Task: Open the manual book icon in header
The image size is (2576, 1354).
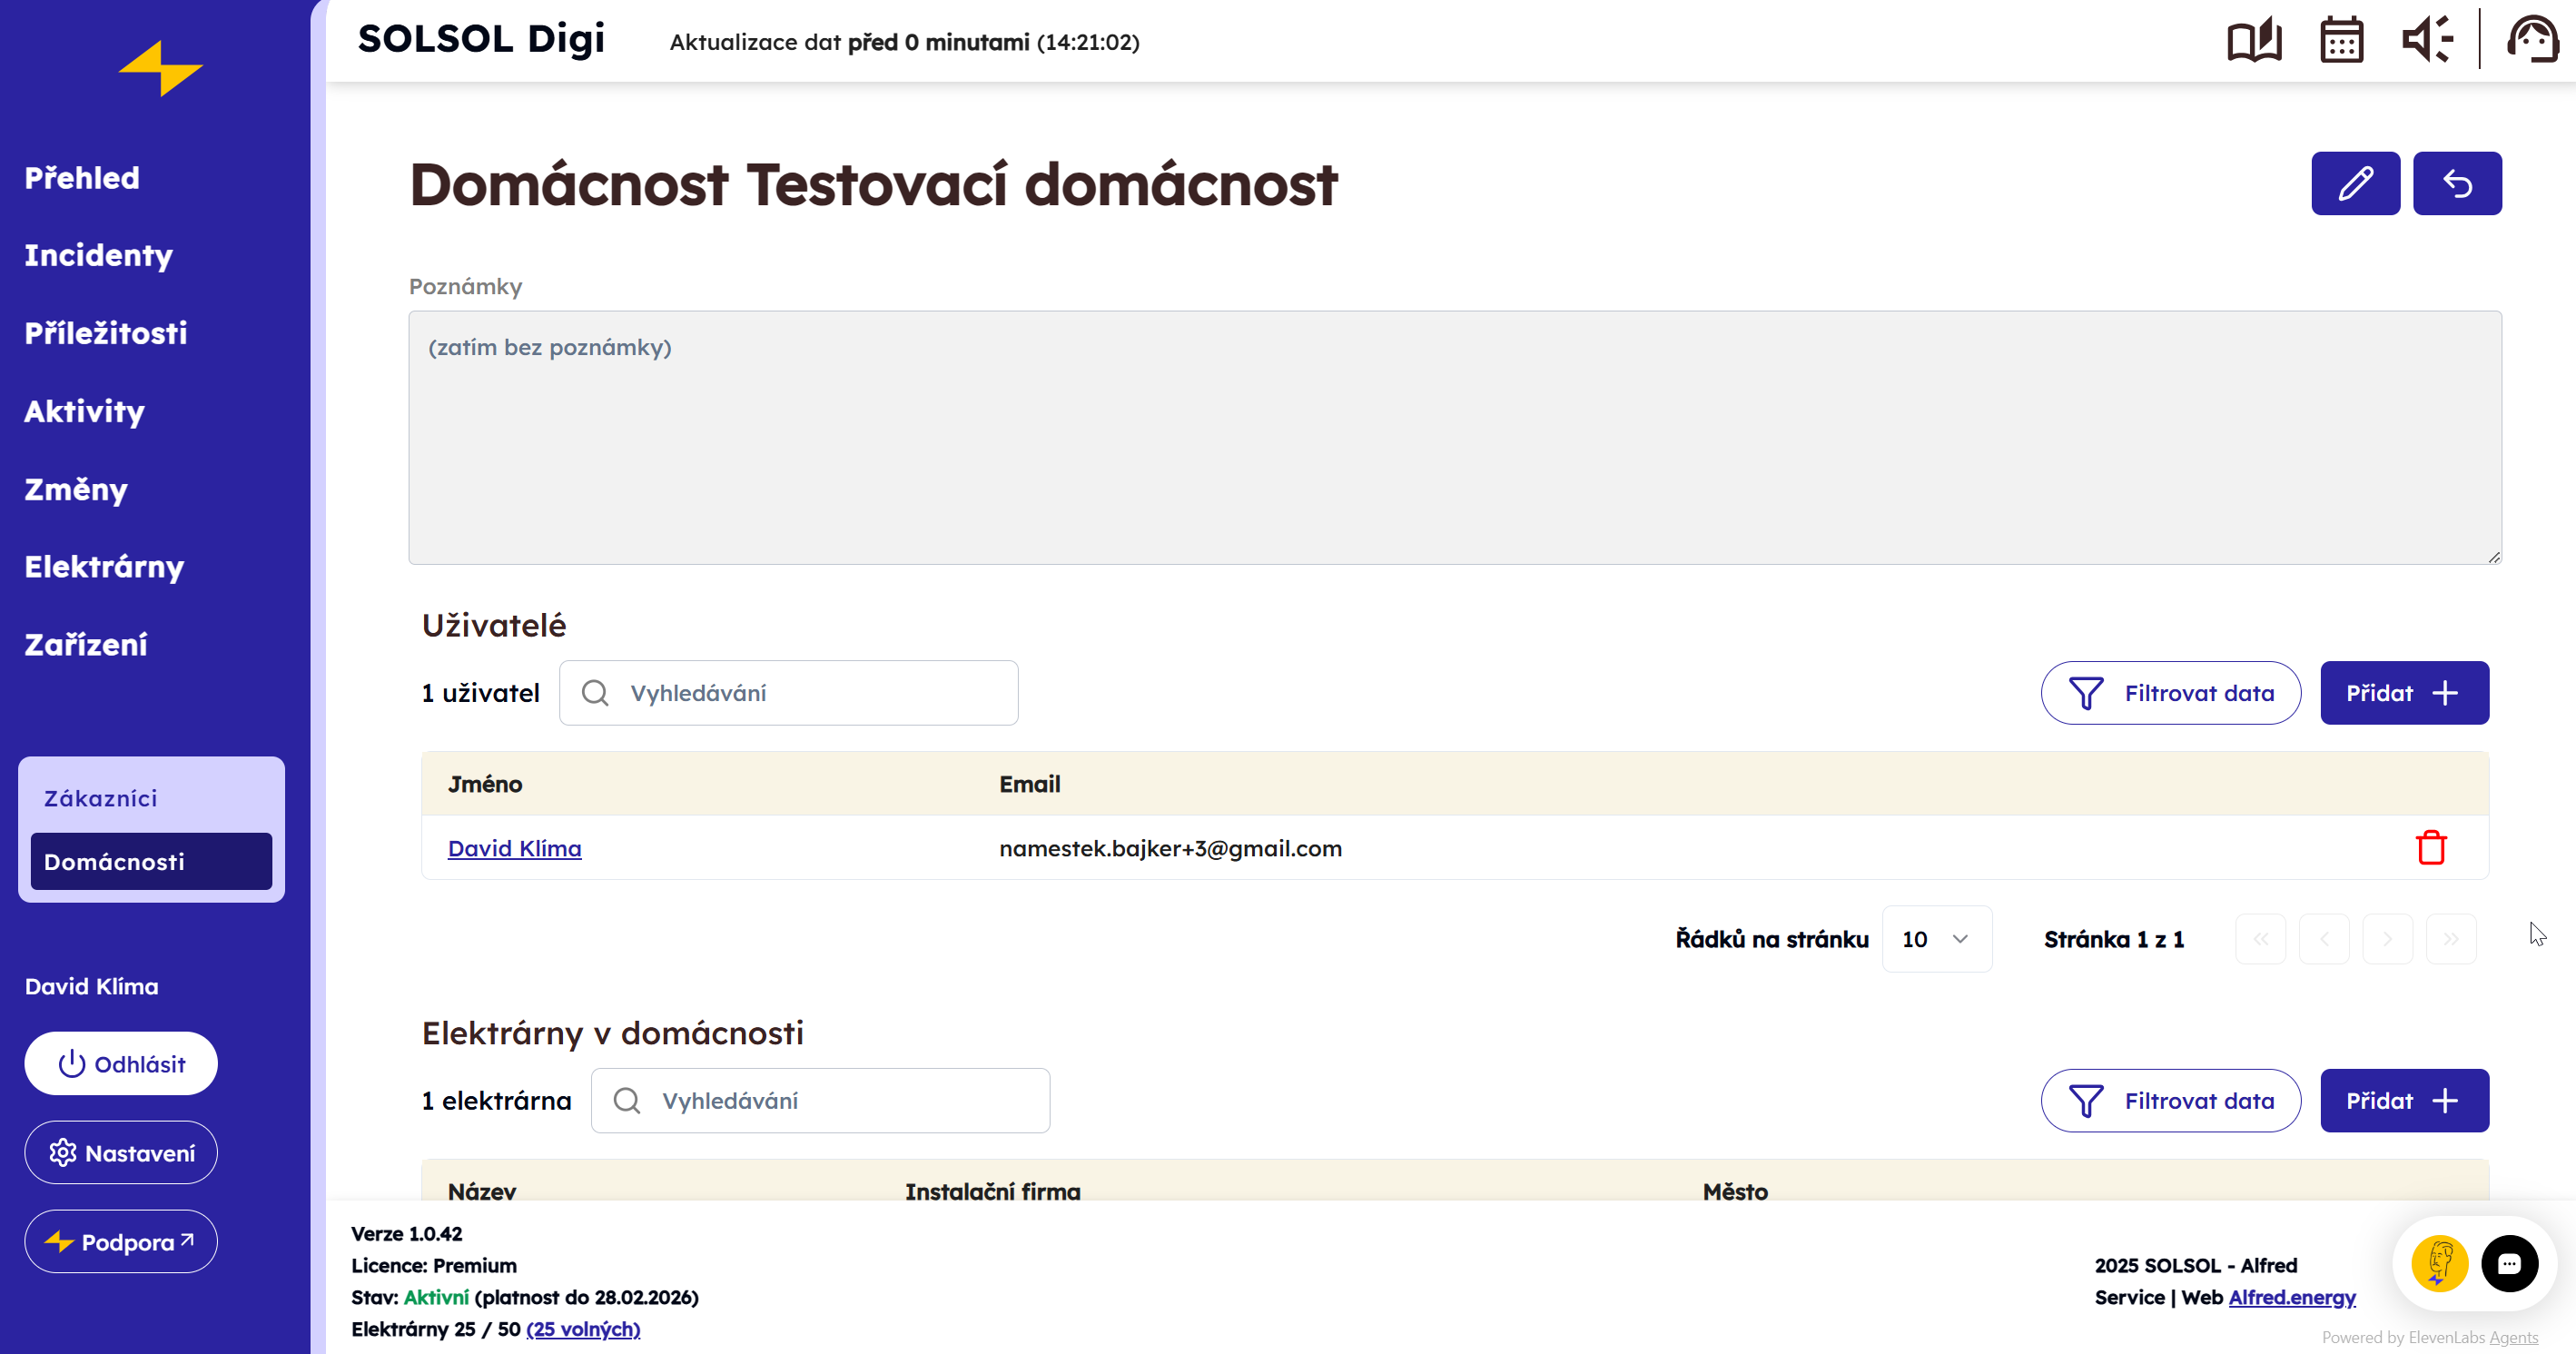Action: 2253,41
